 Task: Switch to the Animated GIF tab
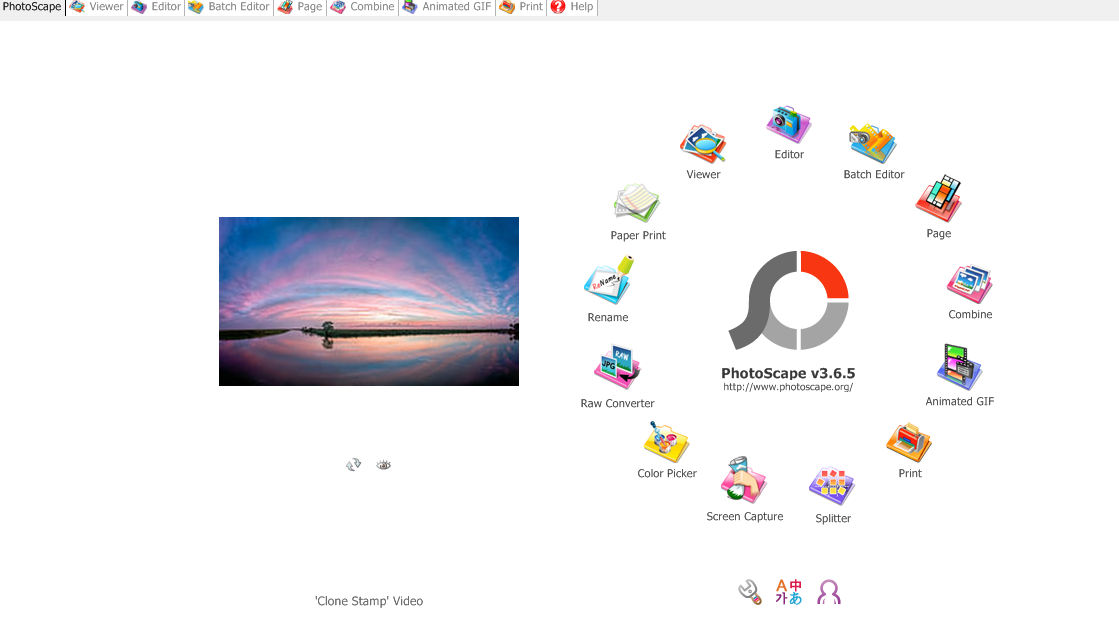click(447, 7)
